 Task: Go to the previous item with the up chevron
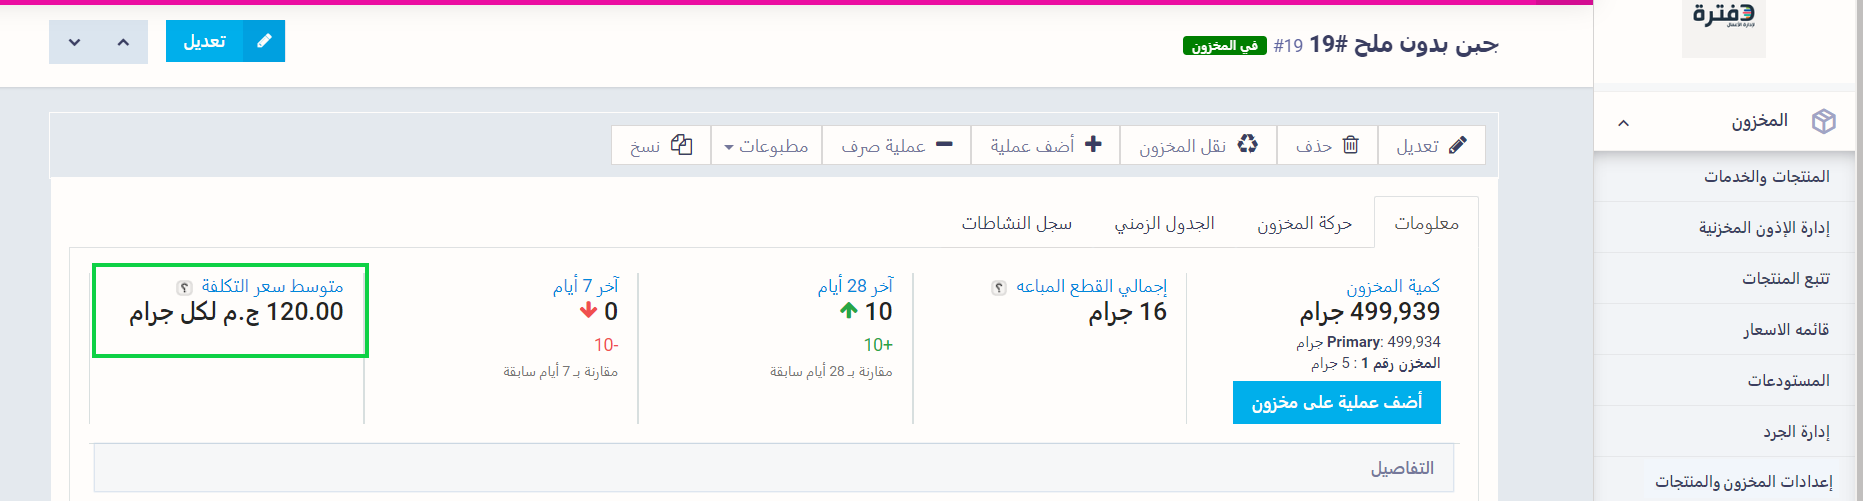pos(123,42)
